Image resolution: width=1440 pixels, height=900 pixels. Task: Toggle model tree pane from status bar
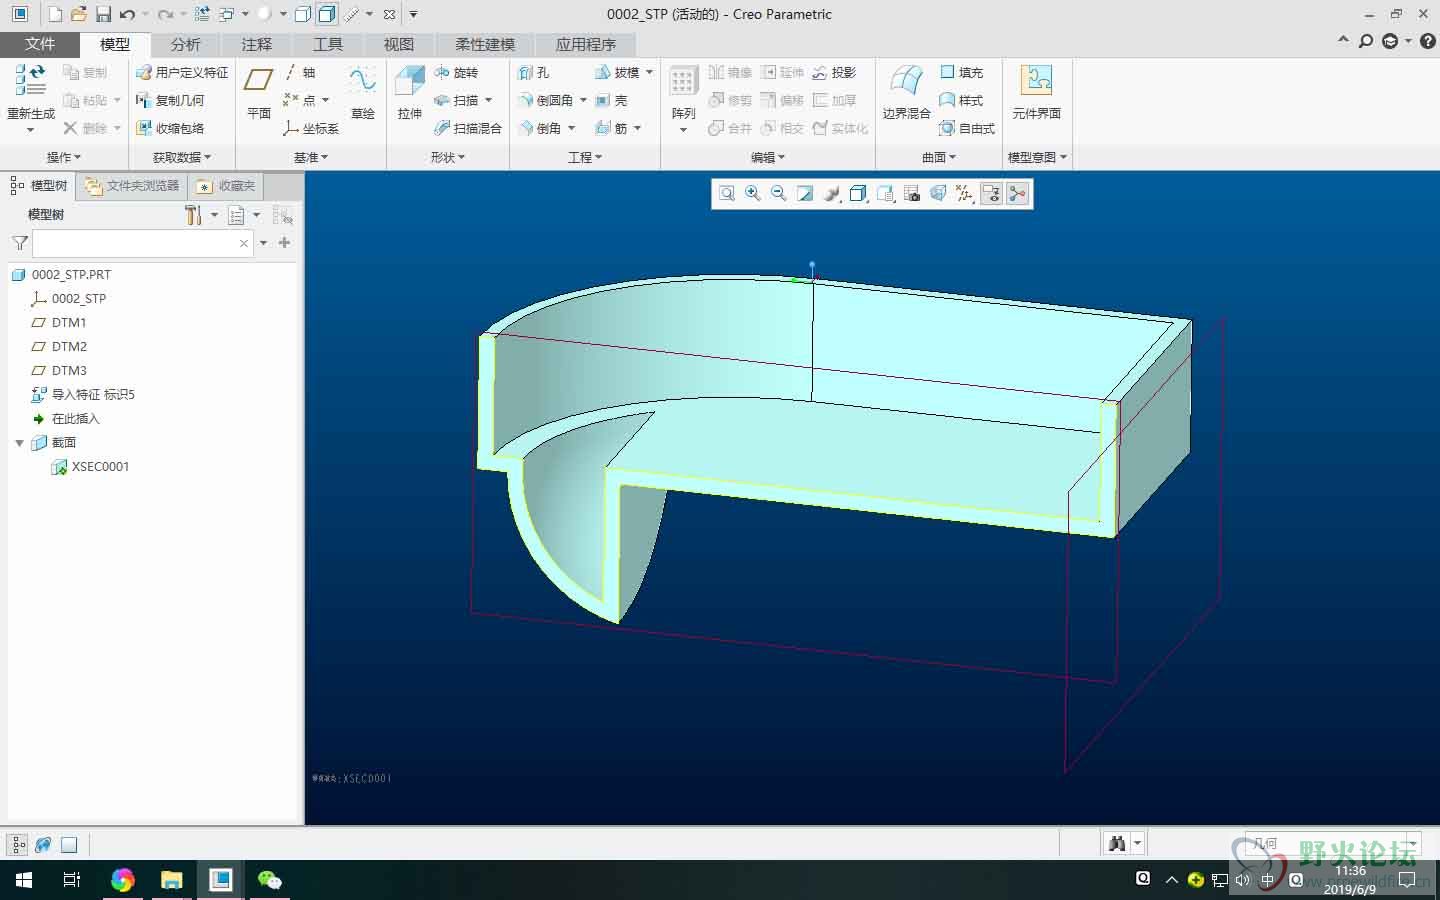pyautogui.click(x=18, y=845)
